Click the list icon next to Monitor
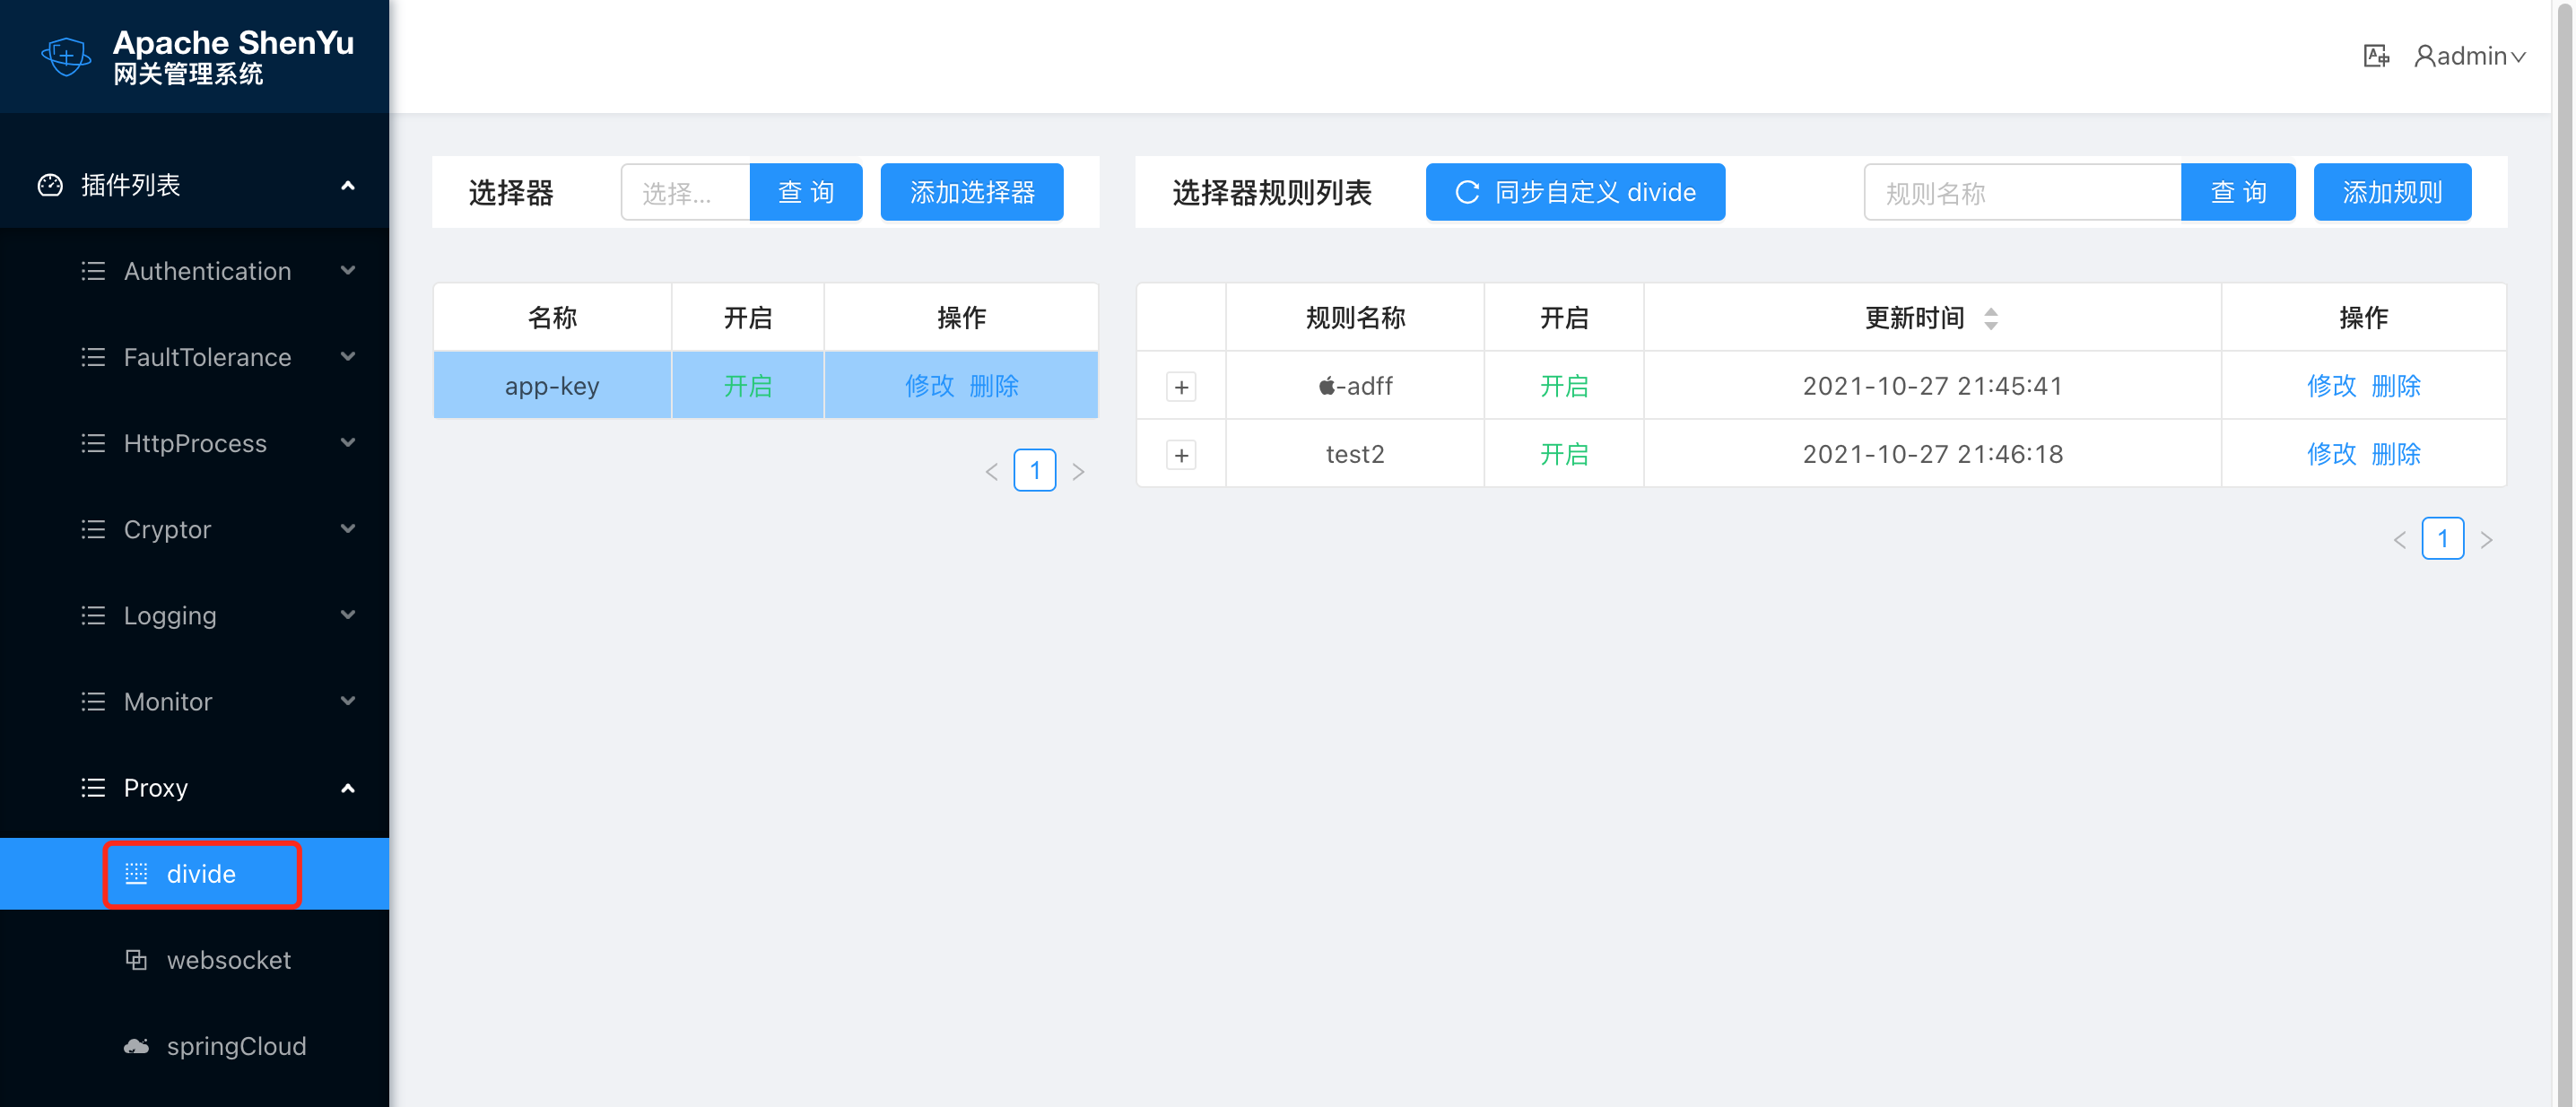Image resolution: width=2576 pixels, height=1107 pixels. coord(93,702)
